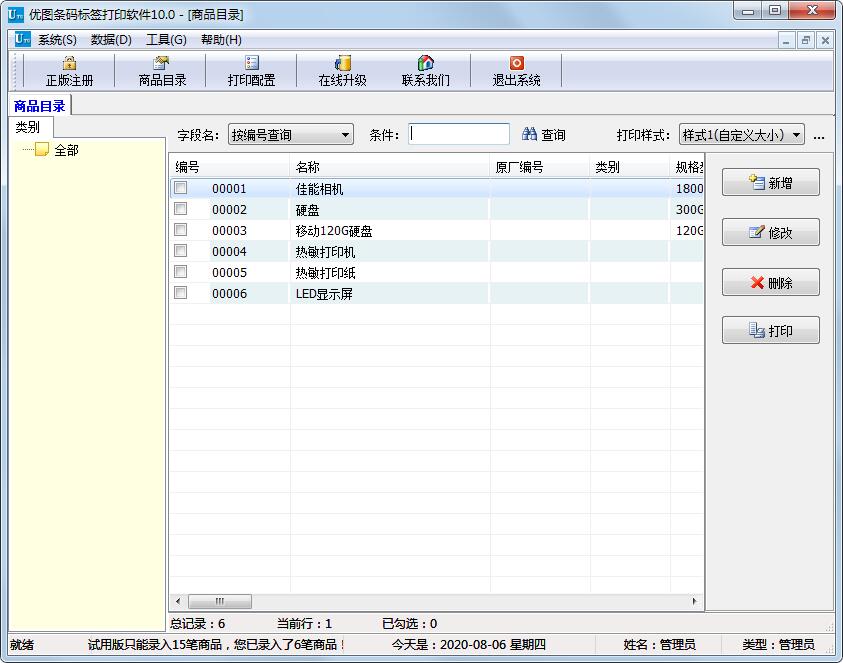Check the box for item 00002
The width and height of the screenshot is (843, 663).
181,209
